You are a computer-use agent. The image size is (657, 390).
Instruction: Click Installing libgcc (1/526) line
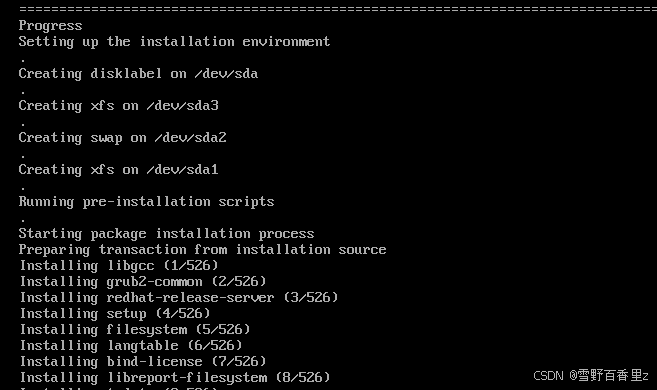click(x=119, y=266)
